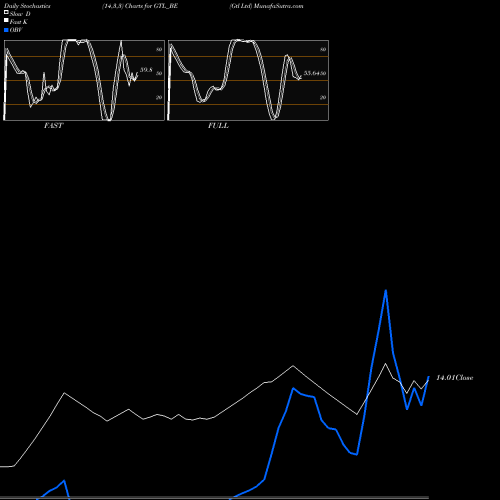Viewport: 500px width, 500px height.
Task: Click the '14.01Close' price label
Action: click(455, 378)
